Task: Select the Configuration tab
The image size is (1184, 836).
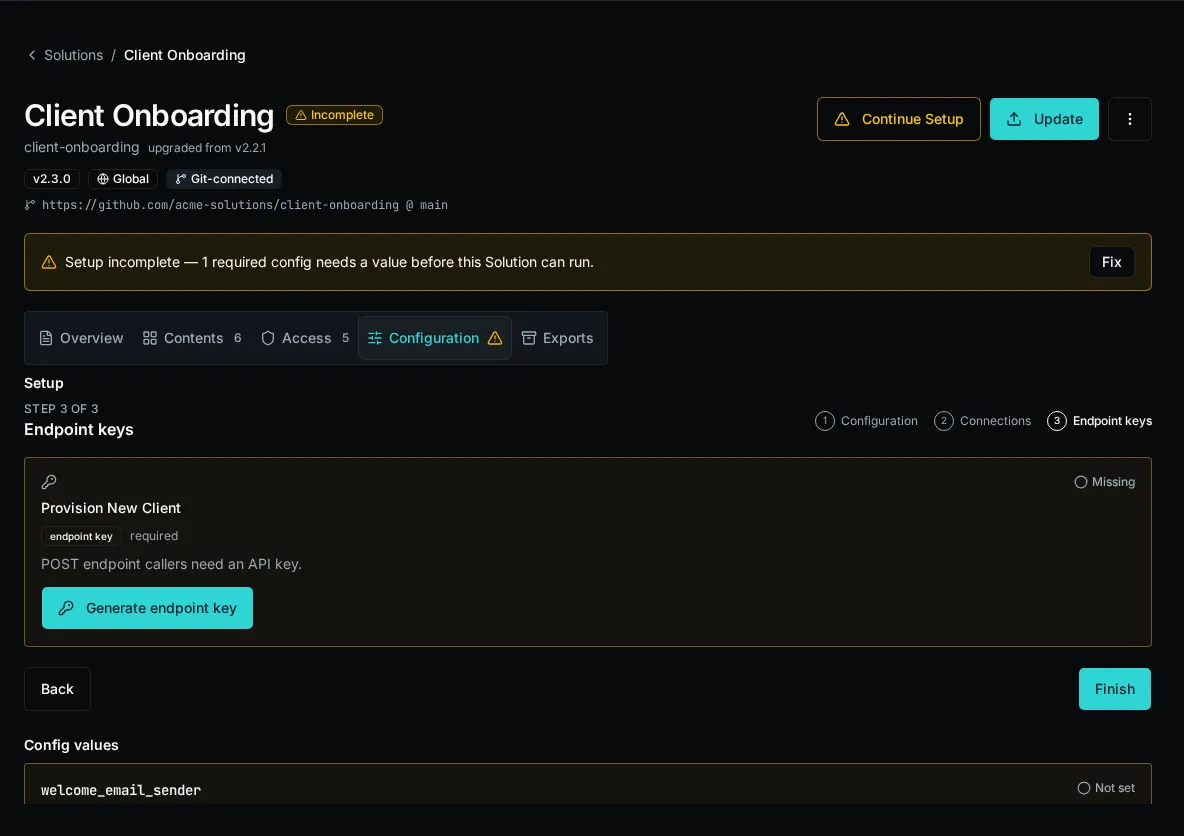Action: (435, 338)
